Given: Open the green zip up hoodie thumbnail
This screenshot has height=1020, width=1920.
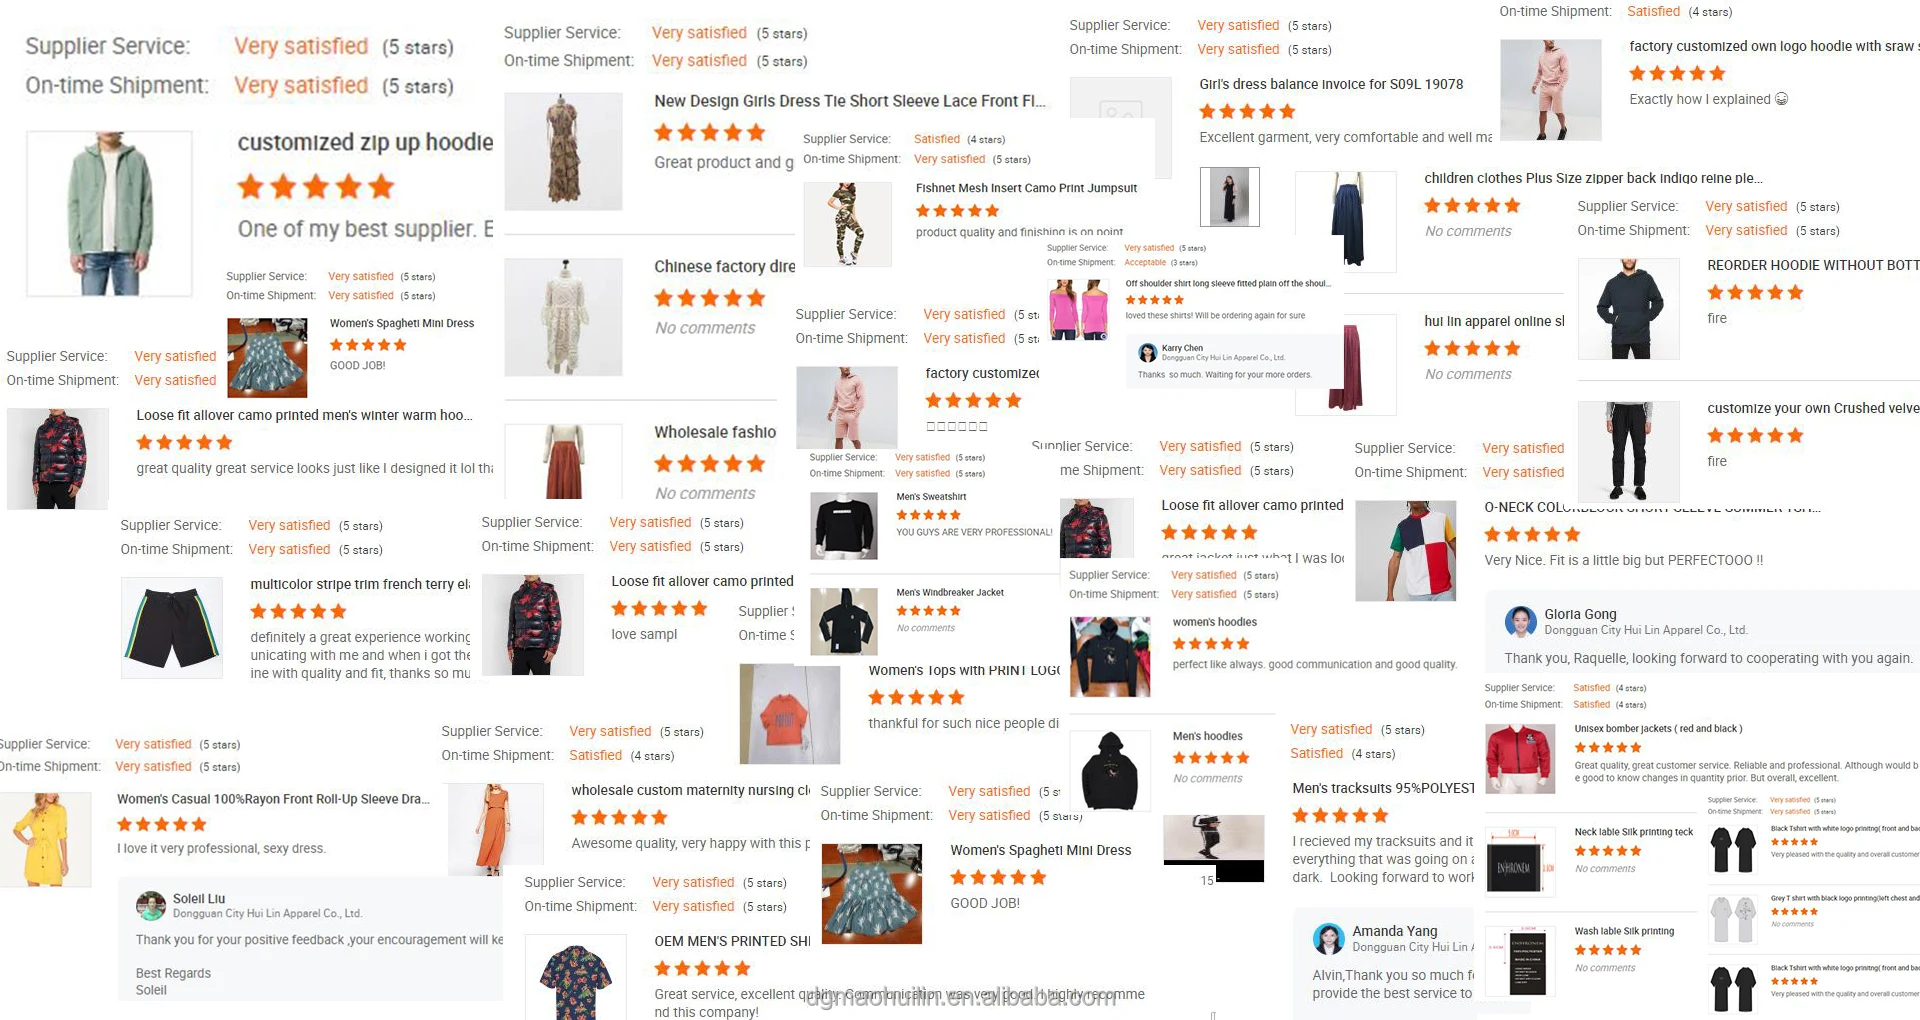Looking at the screenshot, I should pyautogui.click(x=109, y=213).
